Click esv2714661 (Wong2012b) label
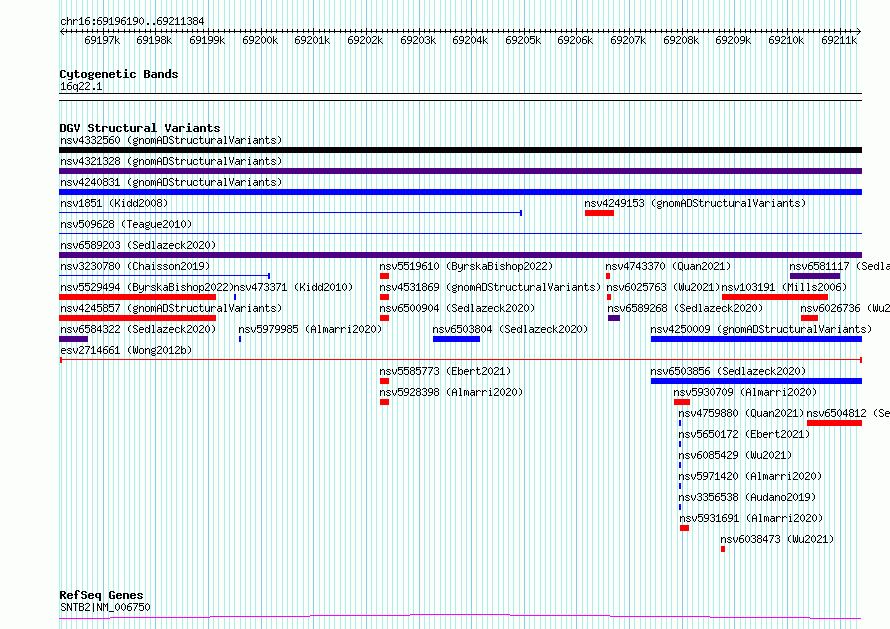890x629 pixels. point(126,350)
